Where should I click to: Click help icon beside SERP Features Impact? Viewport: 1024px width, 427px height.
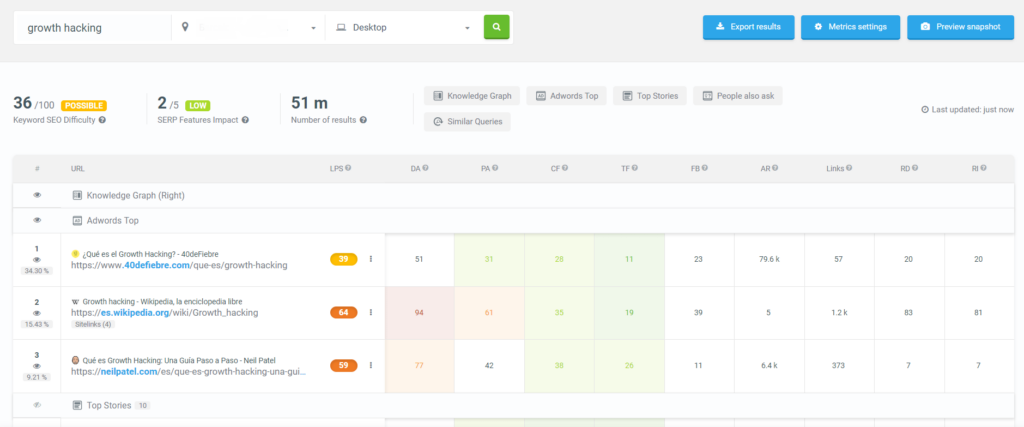click(246, 120)
